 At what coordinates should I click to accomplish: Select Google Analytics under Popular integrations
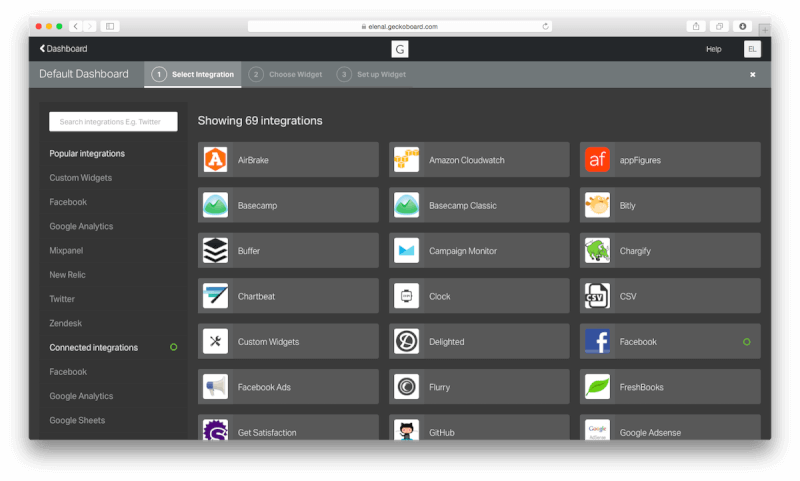[81, 226]
